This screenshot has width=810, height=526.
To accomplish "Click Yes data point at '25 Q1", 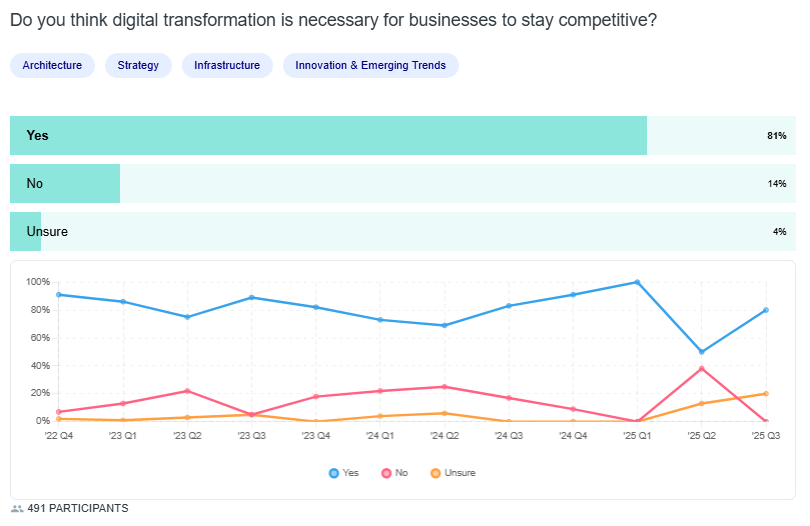I will click(x=637, y=282).
